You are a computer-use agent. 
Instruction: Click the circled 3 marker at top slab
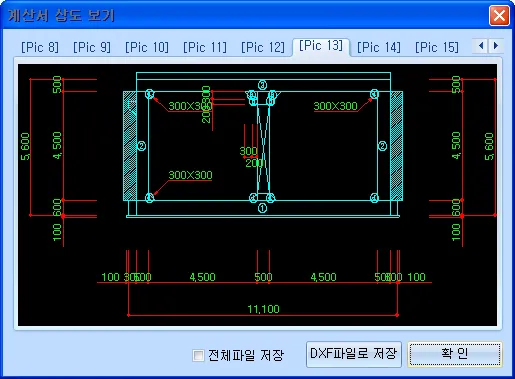262,85
